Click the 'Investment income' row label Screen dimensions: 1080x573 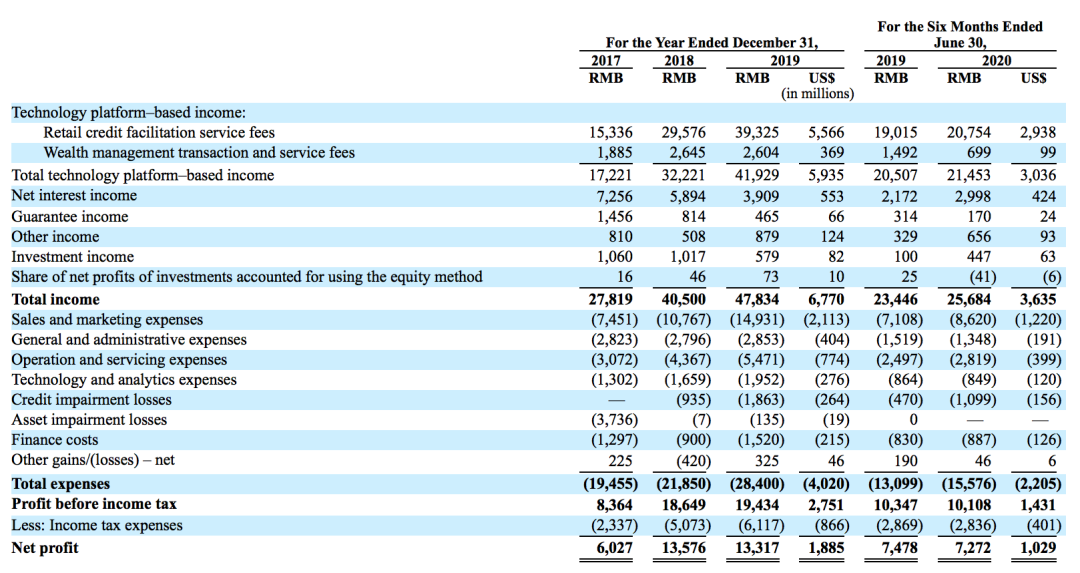72,256
